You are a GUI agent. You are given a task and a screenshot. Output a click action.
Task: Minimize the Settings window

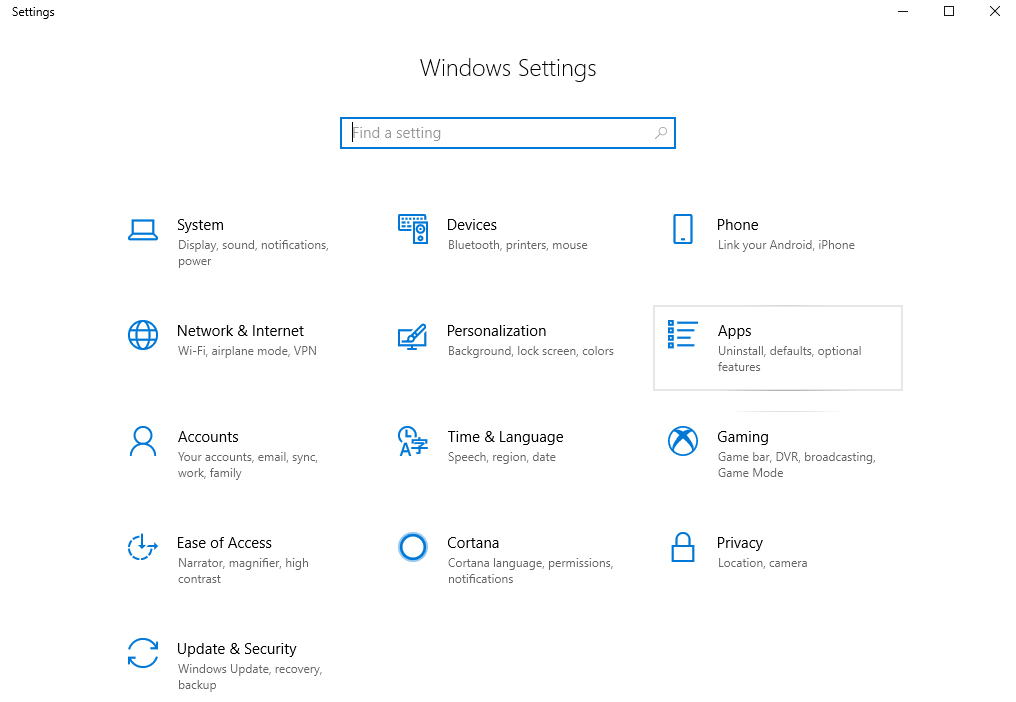pos(903,11)
